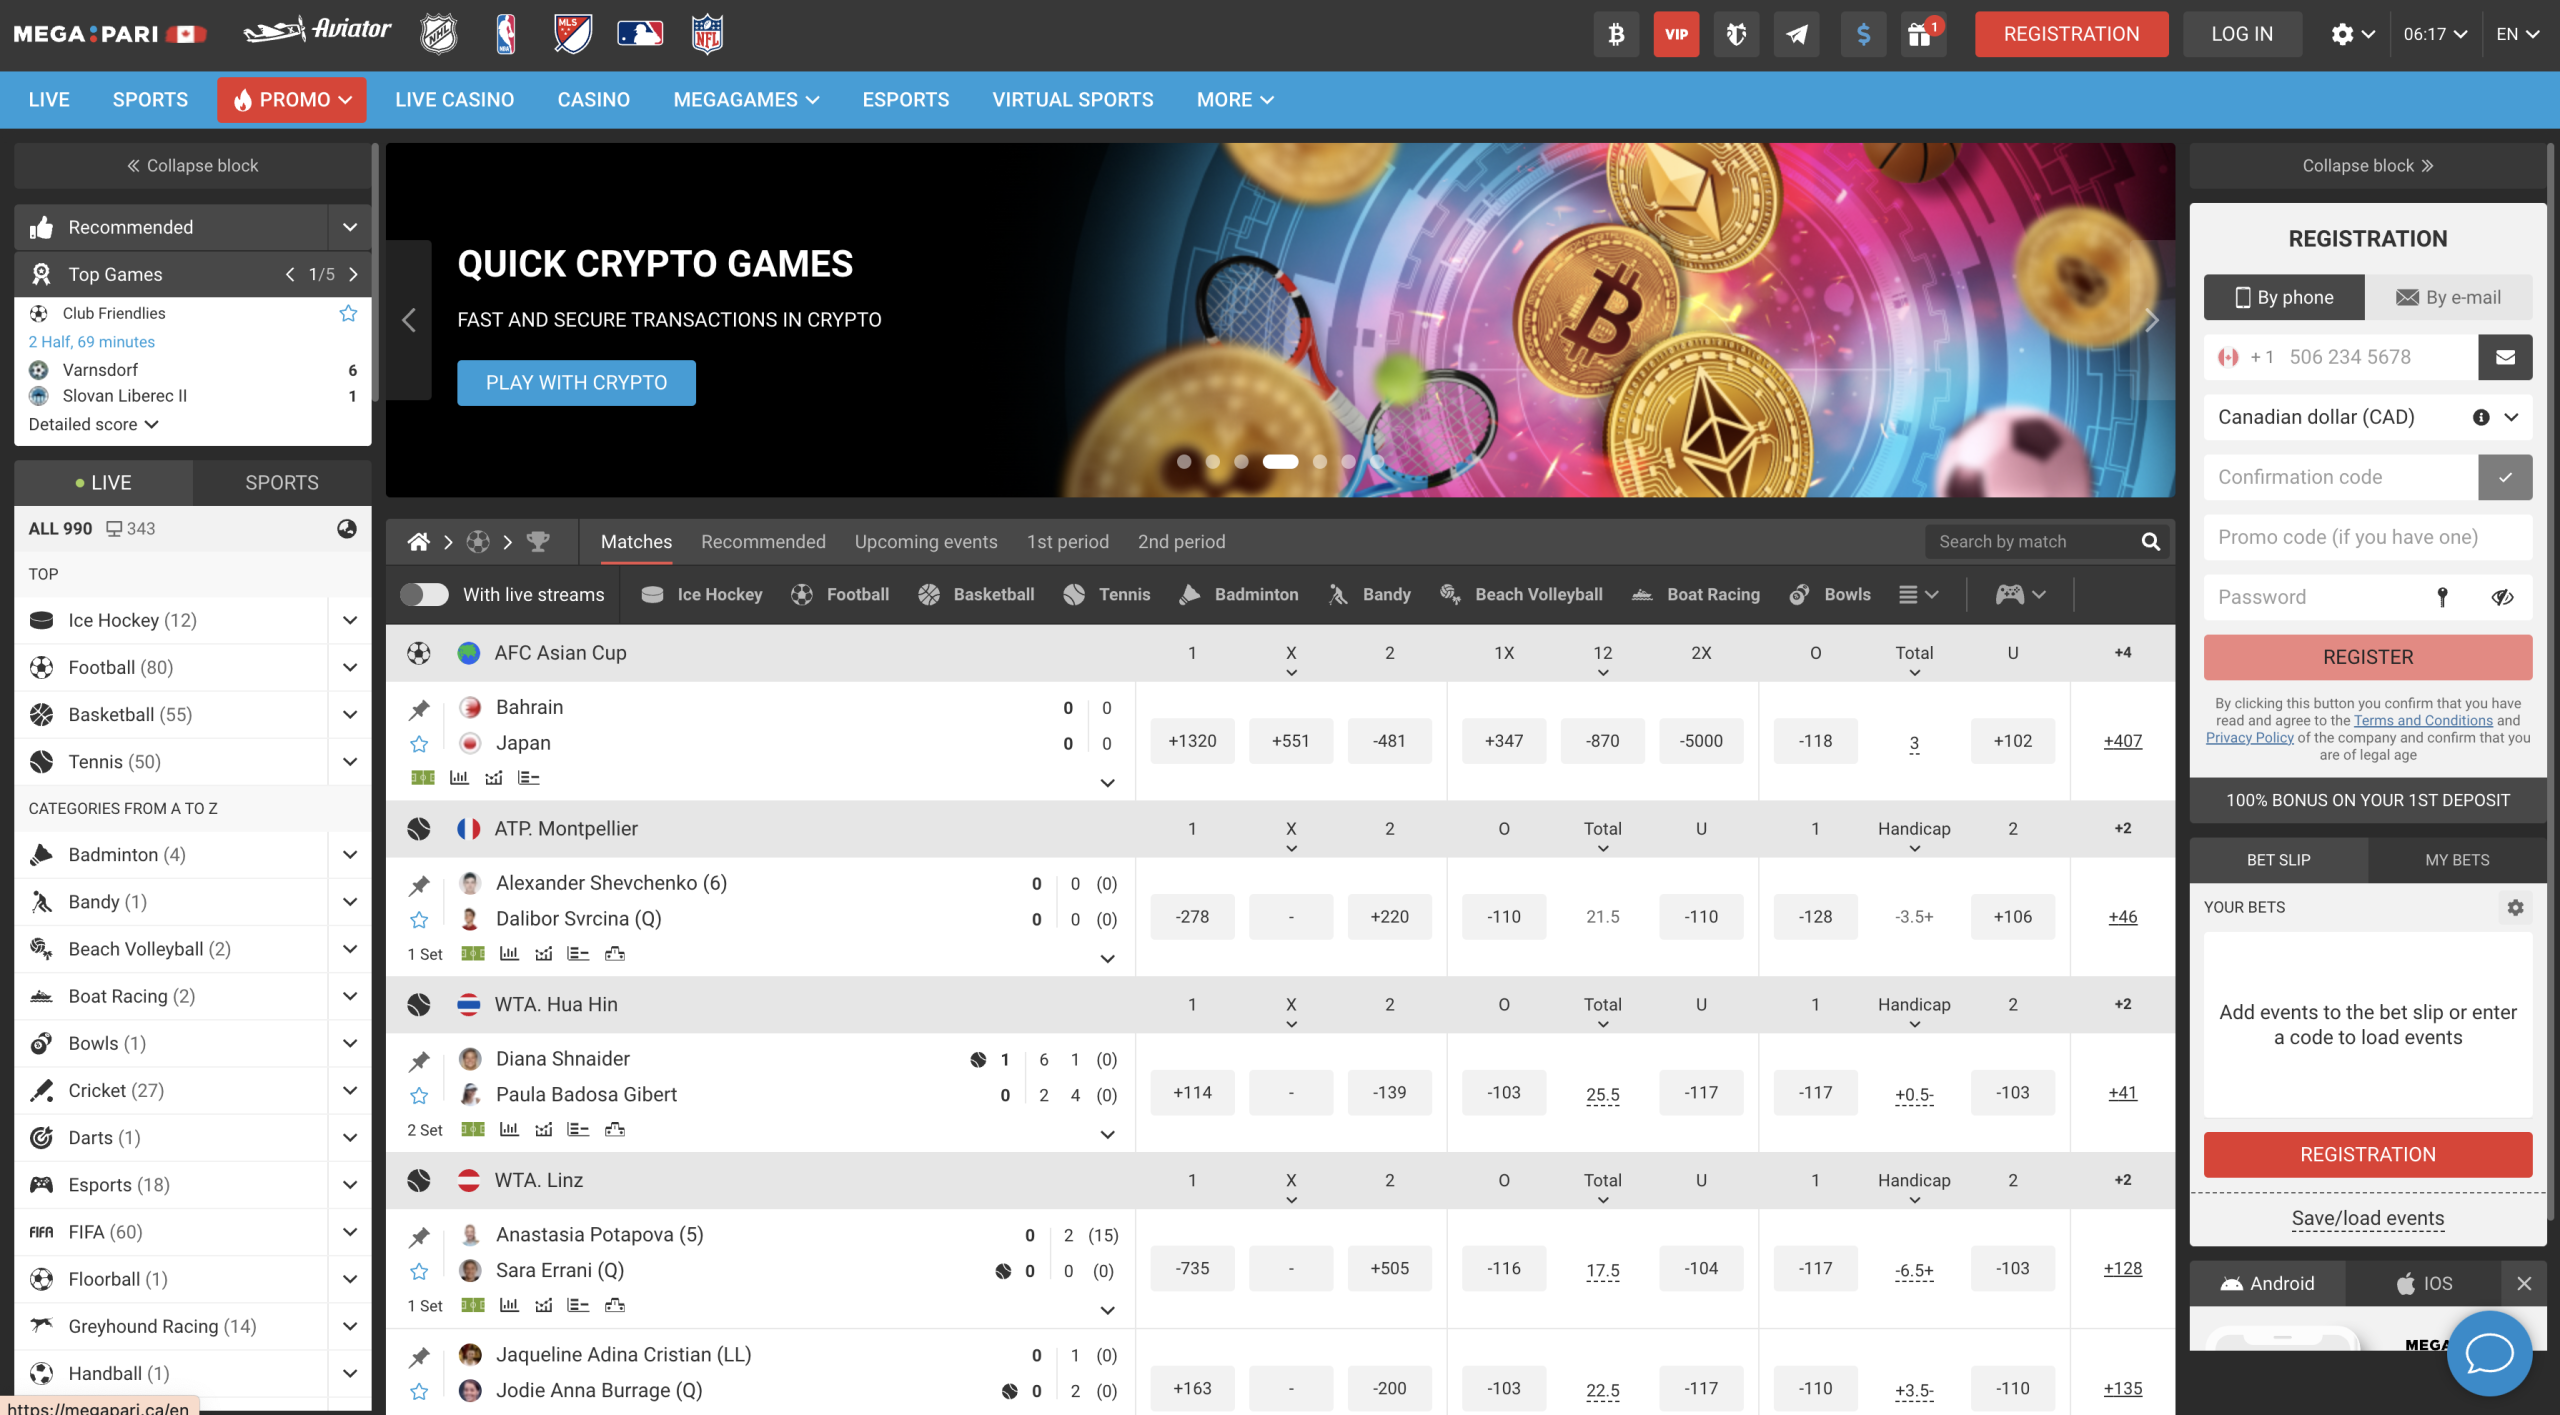The height and width of the screenshot is (1415, 2560).
Task: Filter matches by Boat Racing
Action: click(1696, 594)
